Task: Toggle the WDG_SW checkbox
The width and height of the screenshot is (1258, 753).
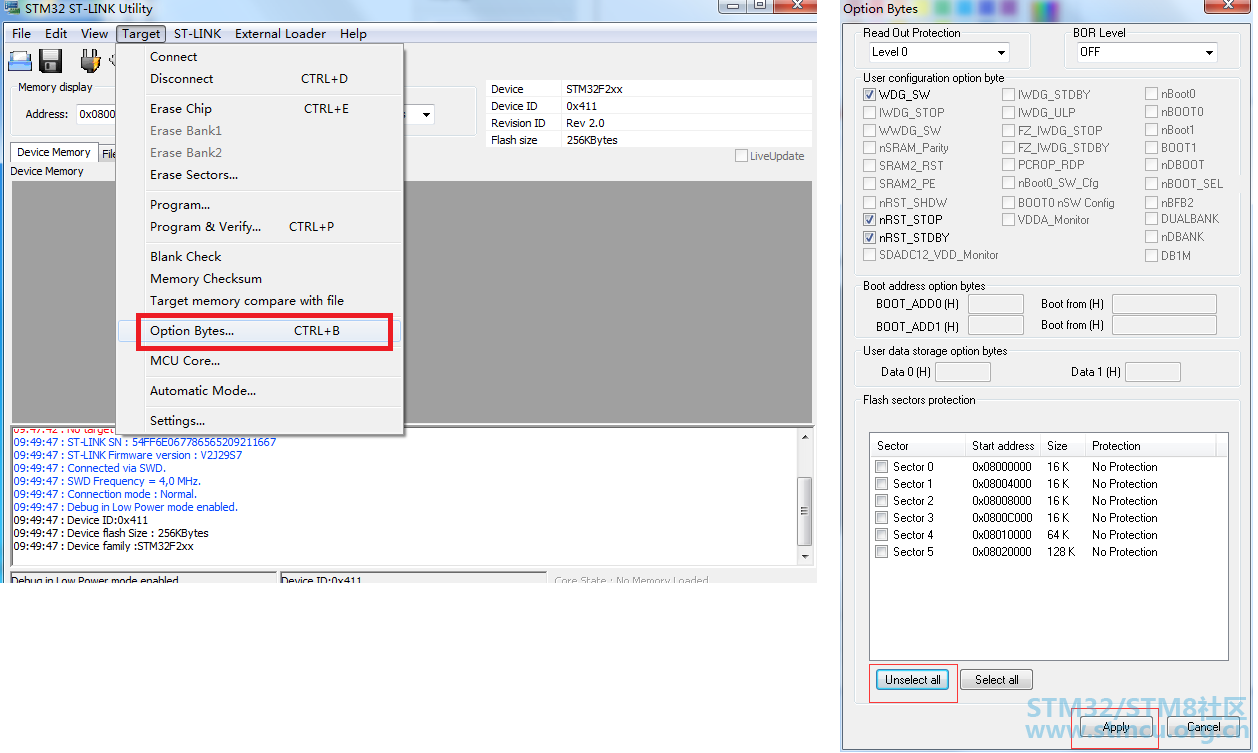Action: [869, 95]
